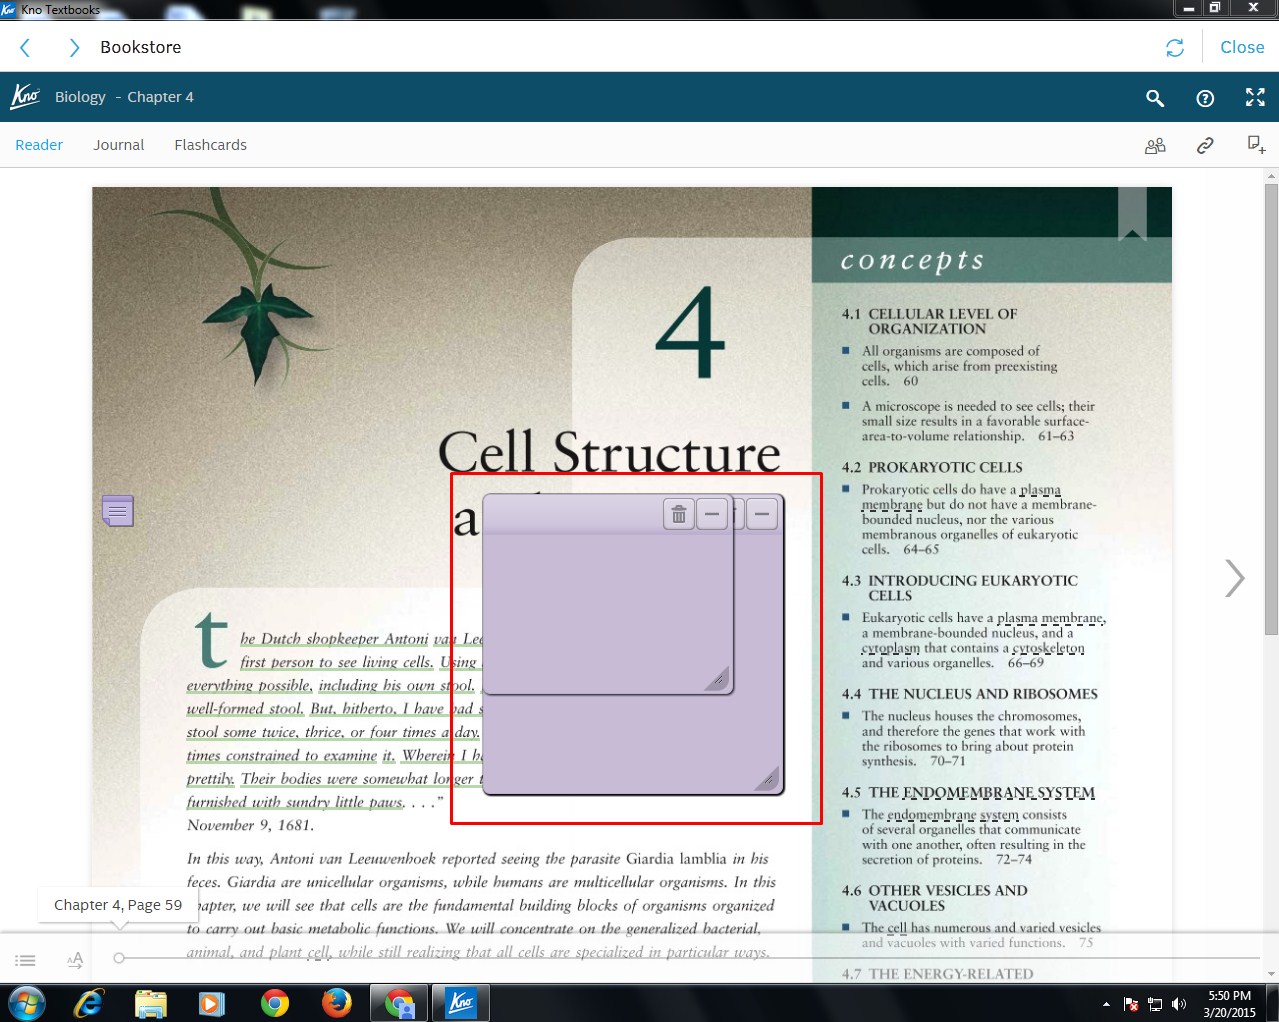Open Google Chrome from taskbar
Viewport: 1279px width, 1022px height.
point(274,1003)
